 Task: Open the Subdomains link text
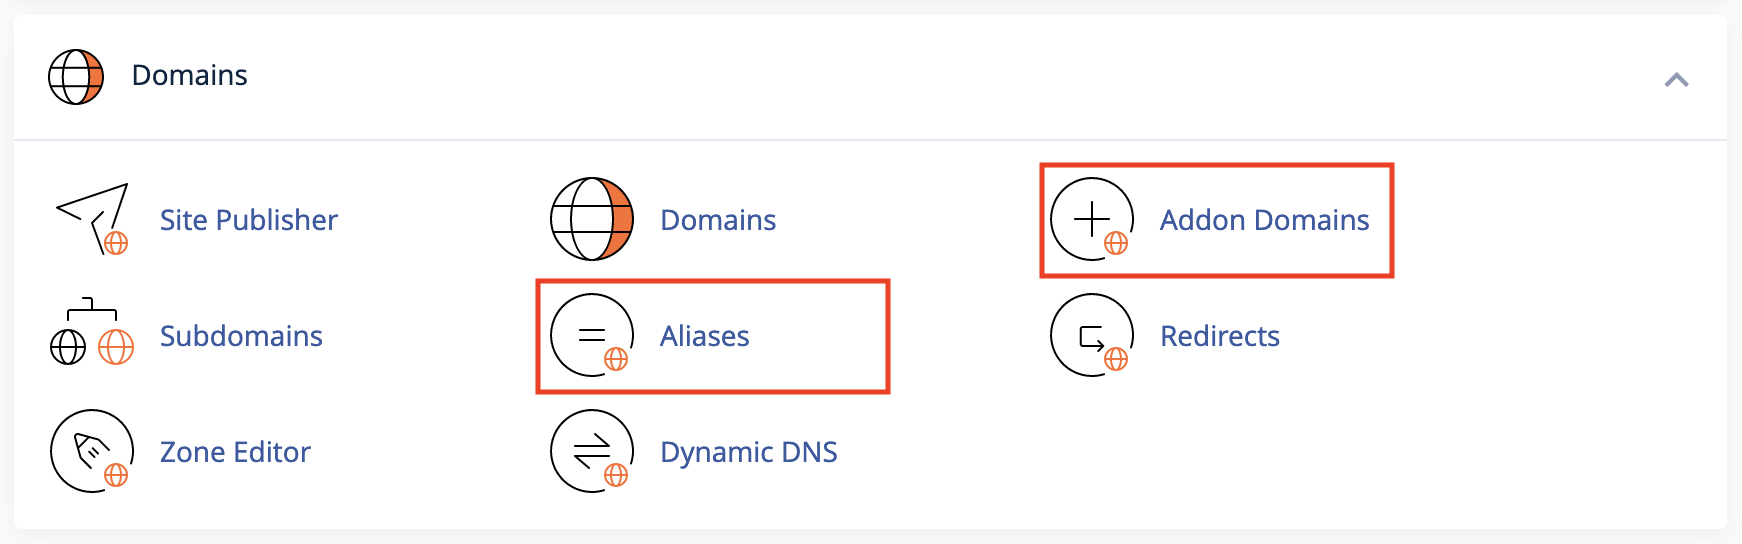(x=241, y=336)
